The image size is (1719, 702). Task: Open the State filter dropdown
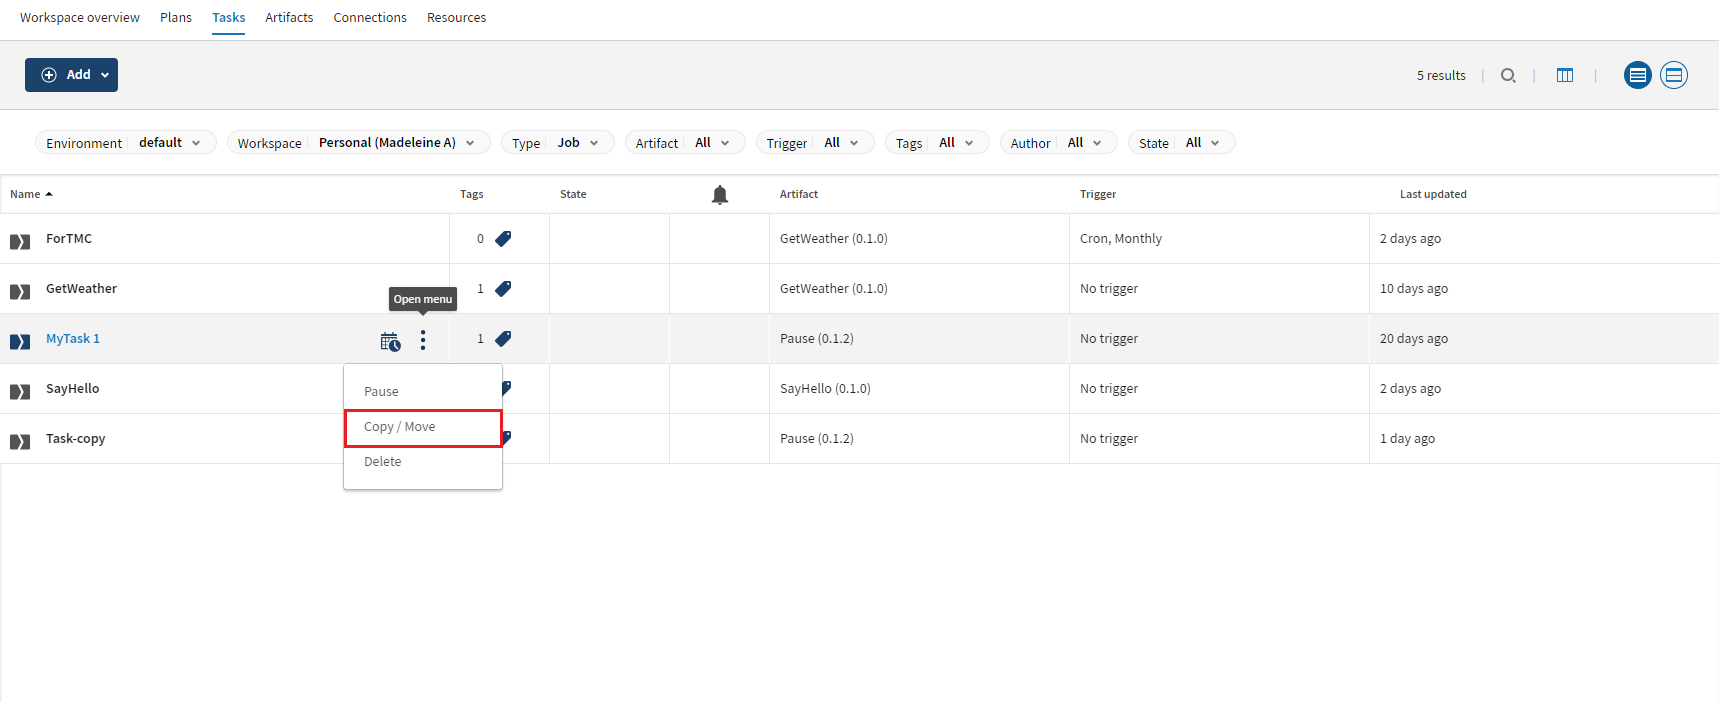(1181, 143)
